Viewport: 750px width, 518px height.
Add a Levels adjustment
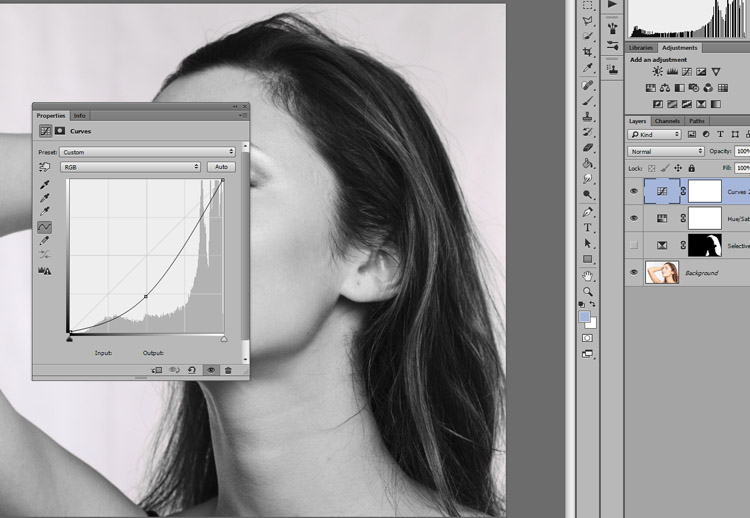click(x=672, y=72)
